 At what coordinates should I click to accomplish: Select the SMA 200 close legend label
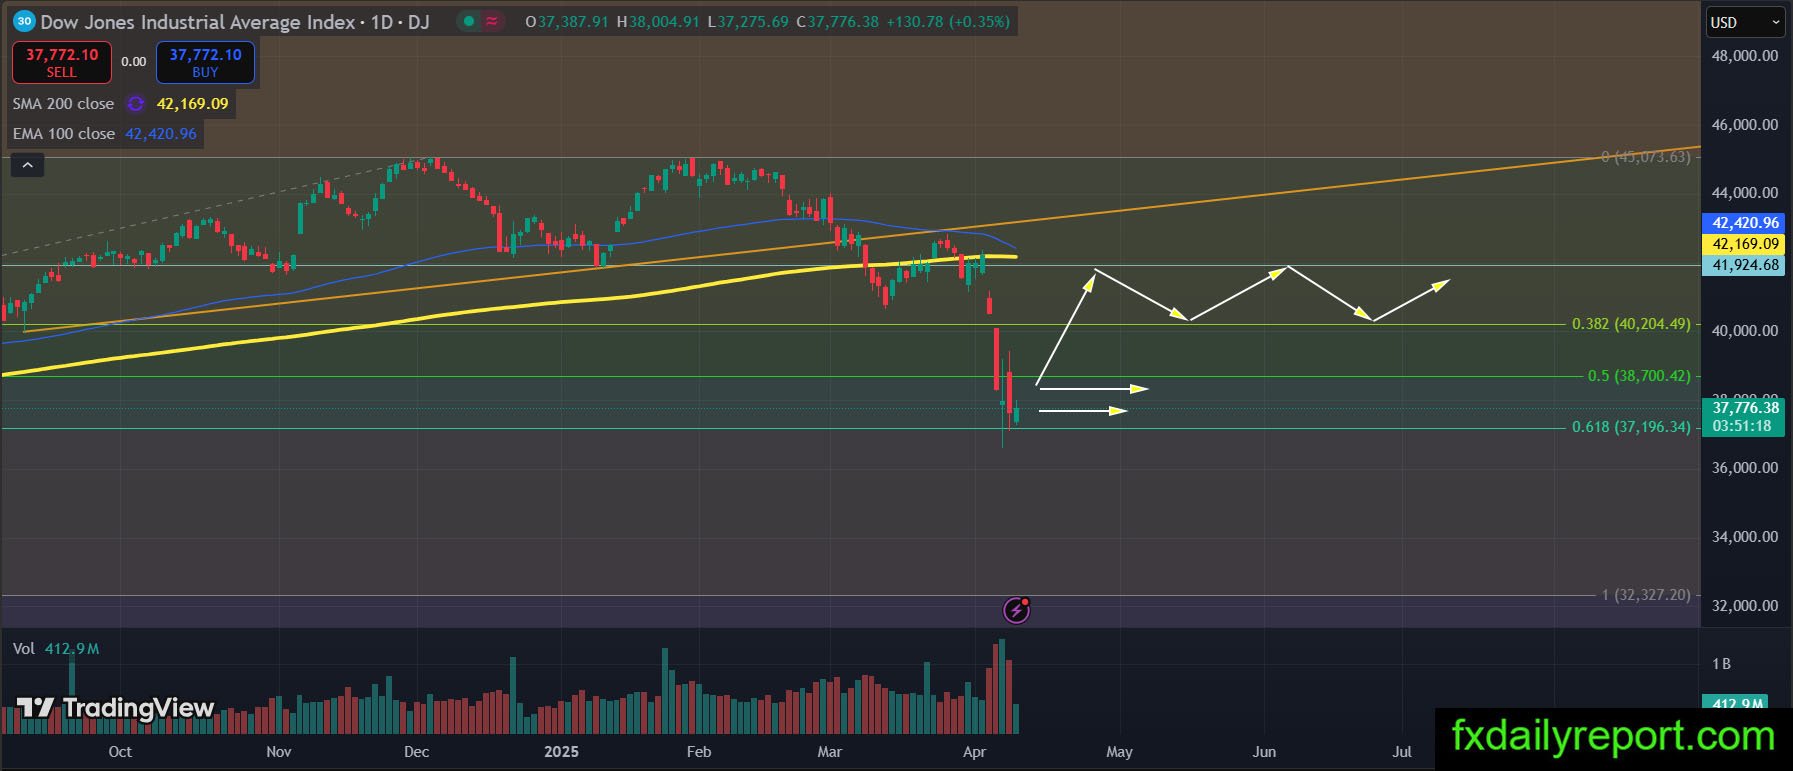(x=63, y=104)
